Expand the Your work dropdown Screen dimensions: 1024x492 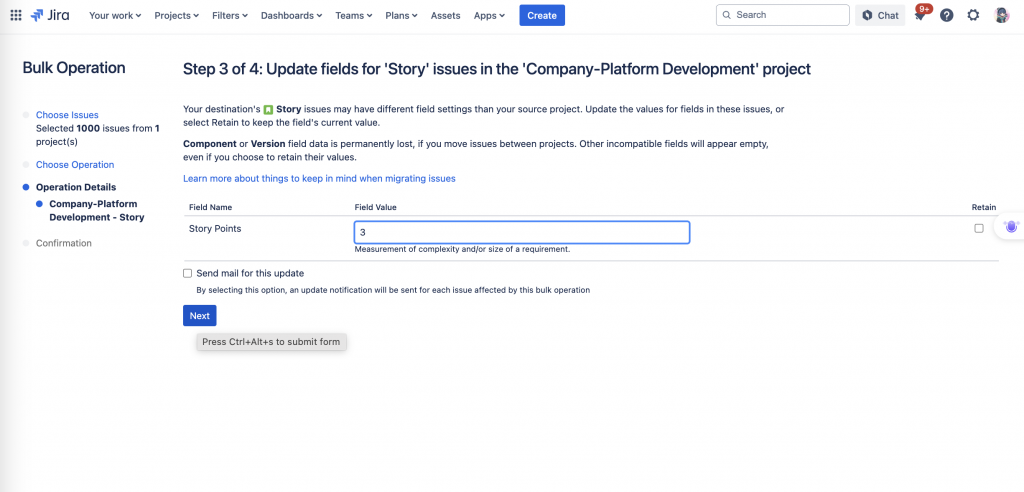(x=115, y=16)
